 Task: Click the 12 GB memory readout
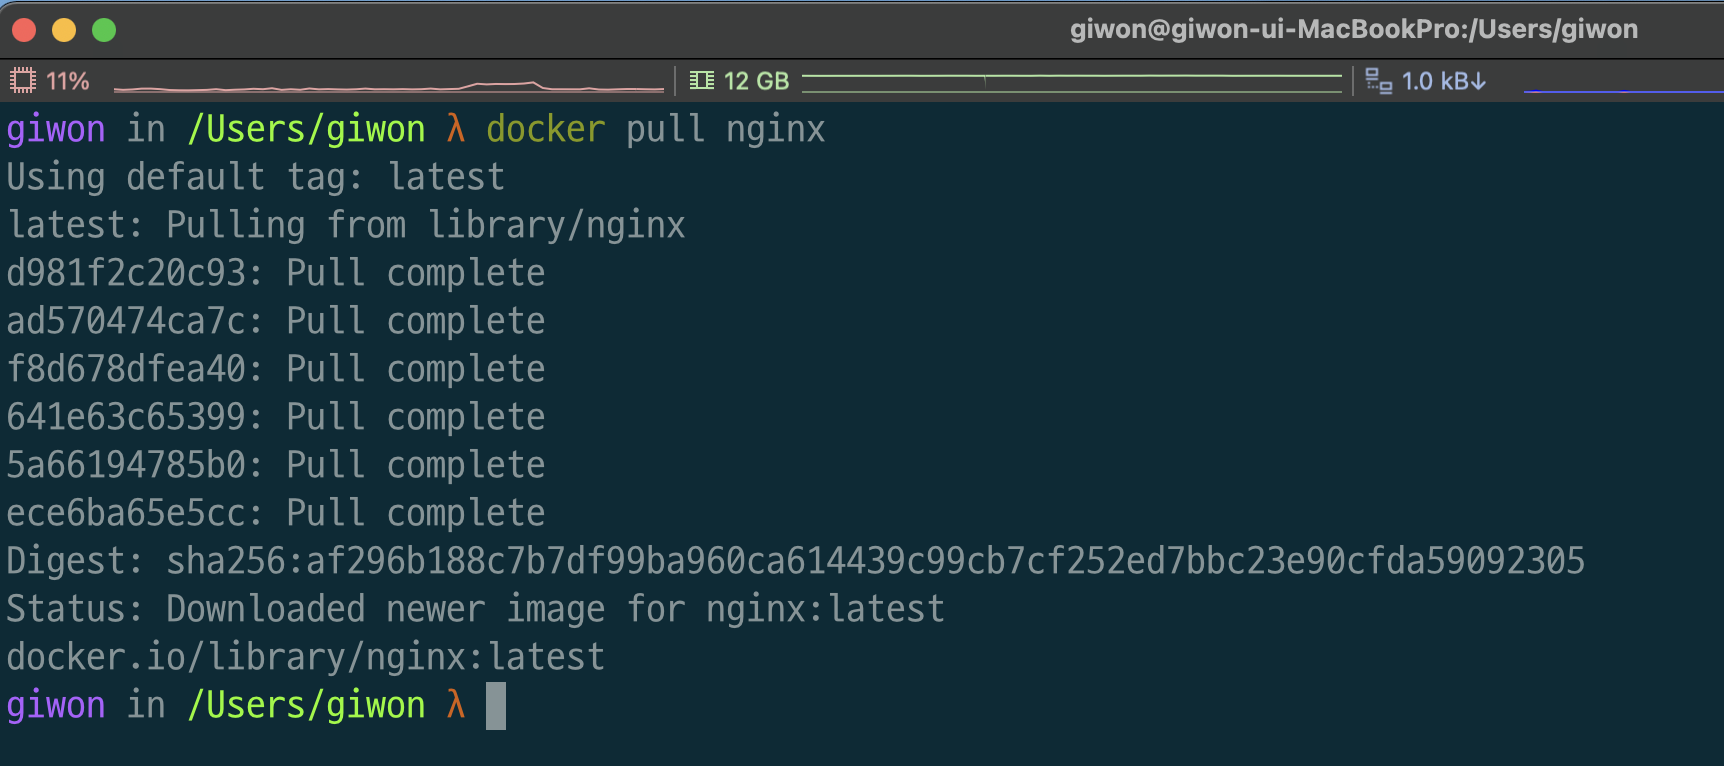(x=756, y=80)
